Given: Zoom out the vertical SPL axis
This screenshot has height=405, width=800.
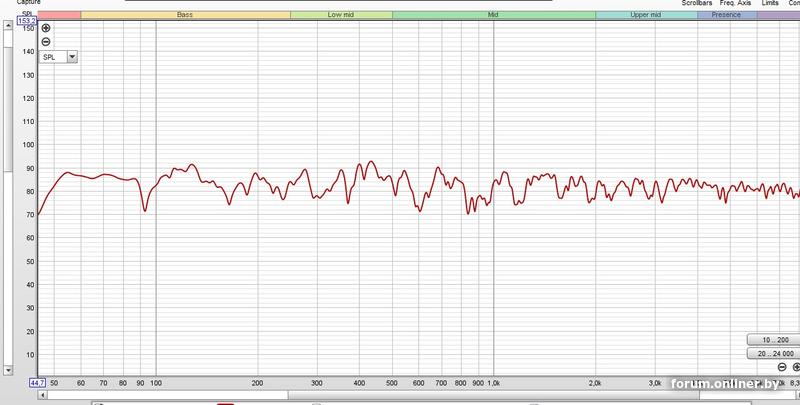Looking at the screenshot, I should (x=46, y=42).
